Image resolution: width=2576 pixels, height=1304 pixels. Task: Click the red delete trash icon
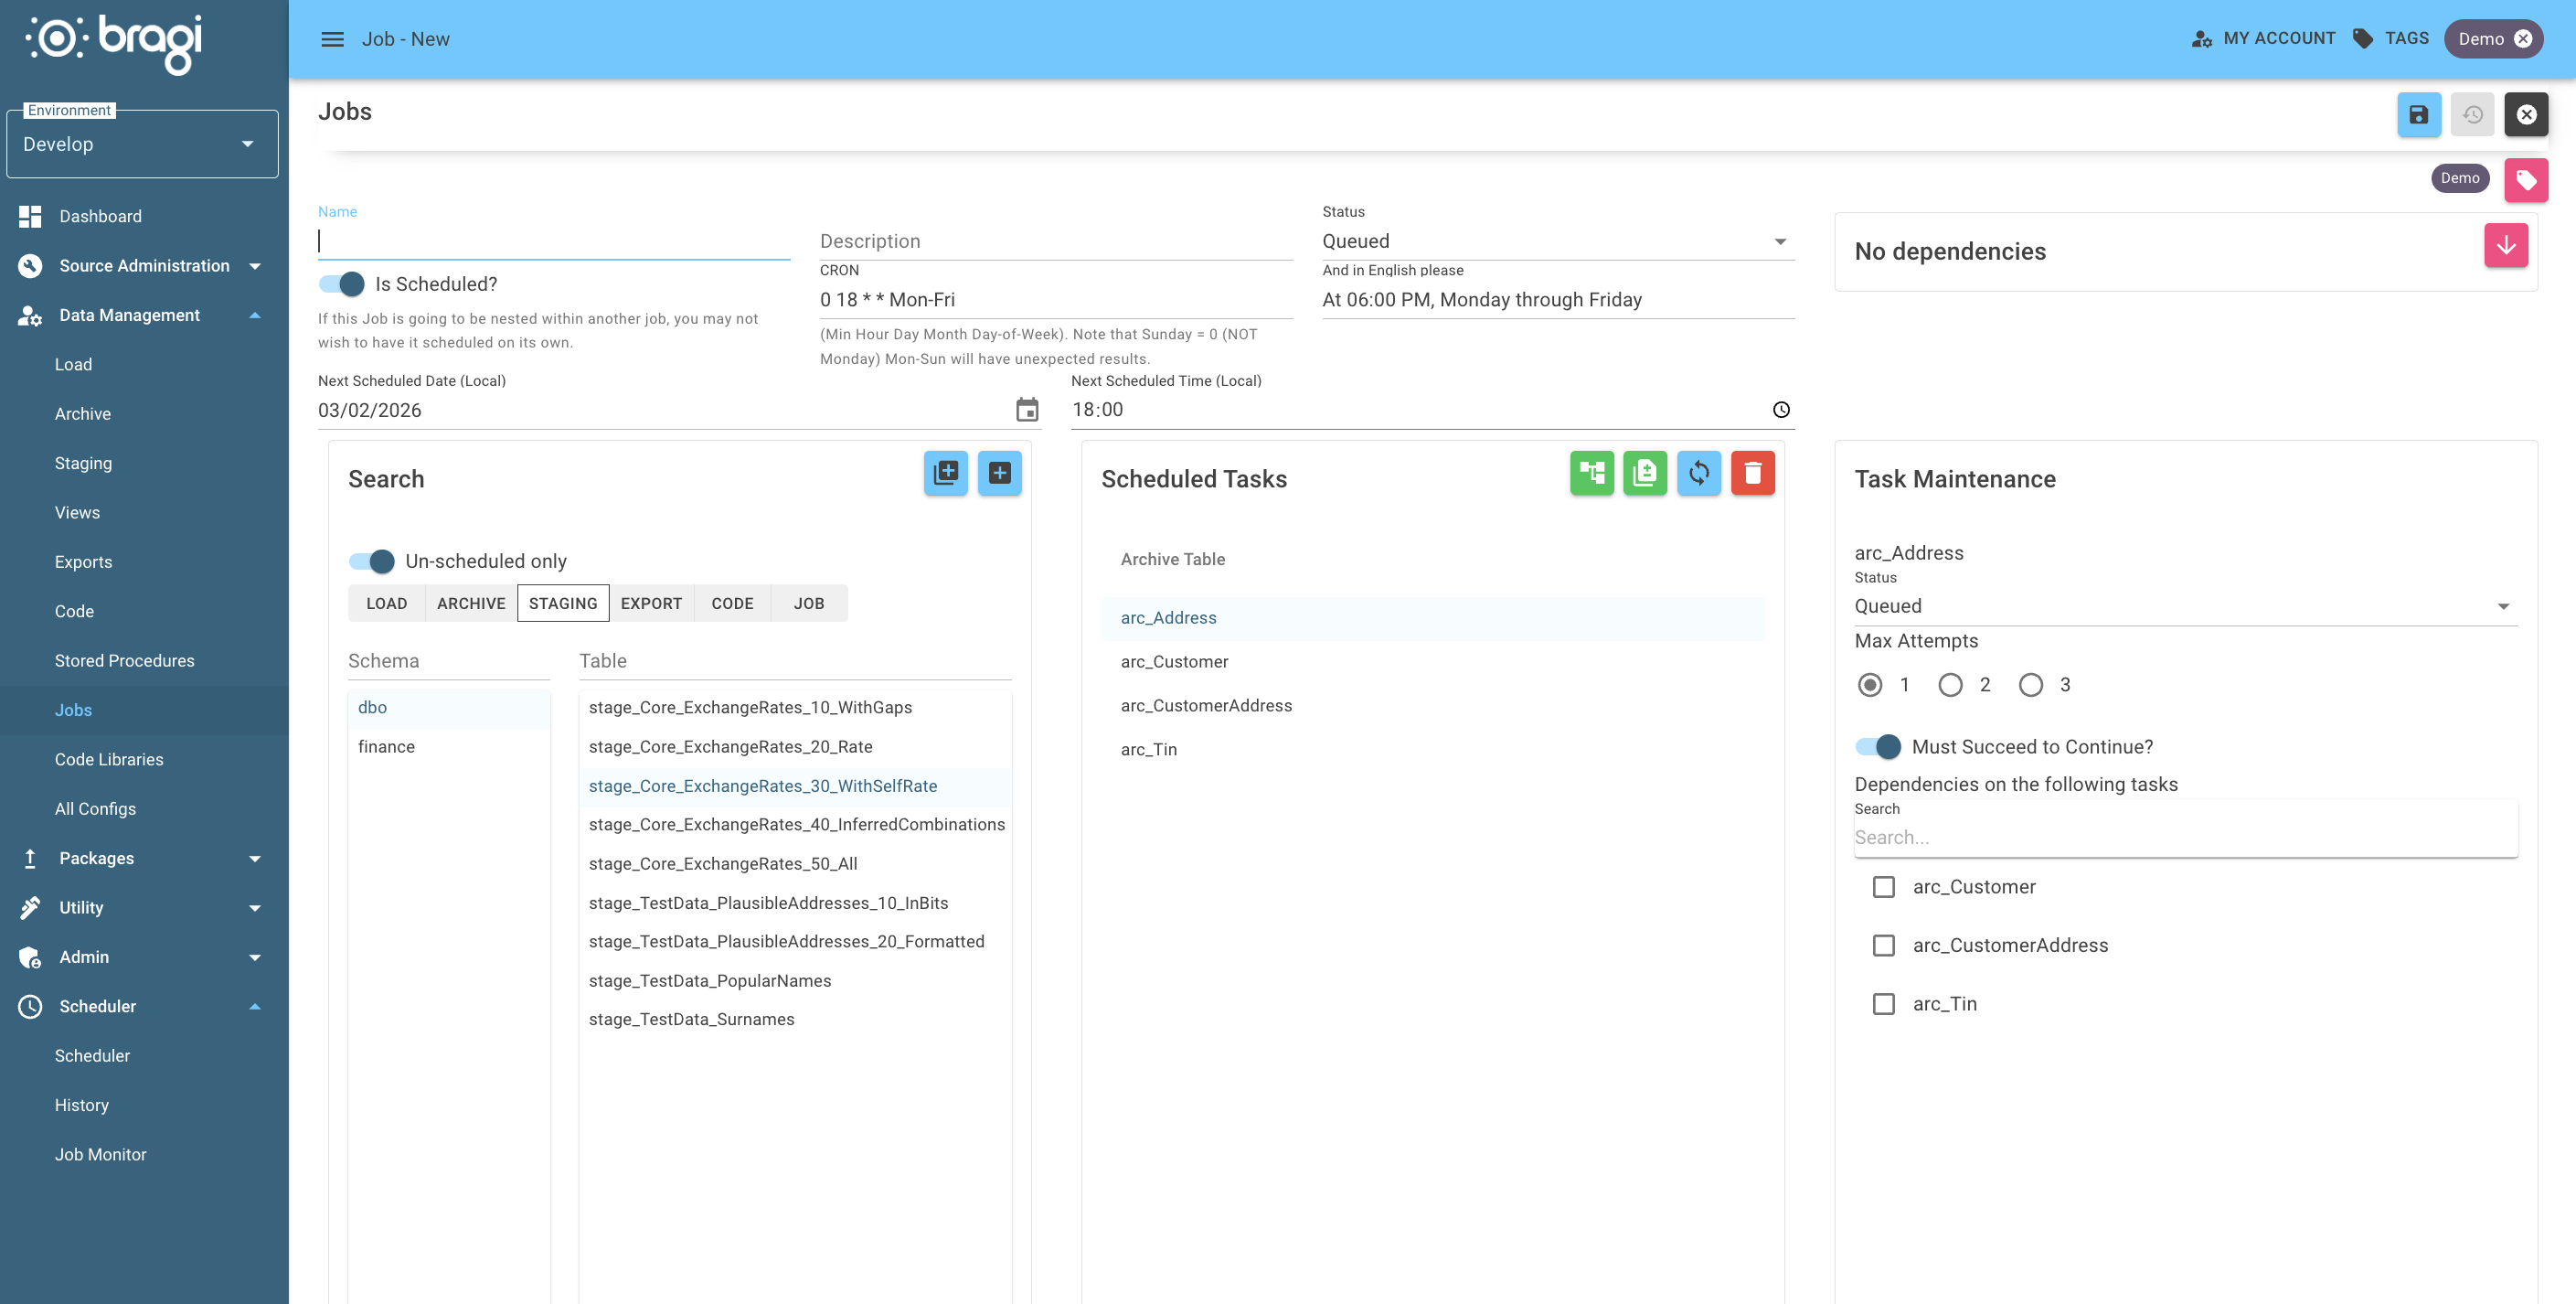[1753, 473]
